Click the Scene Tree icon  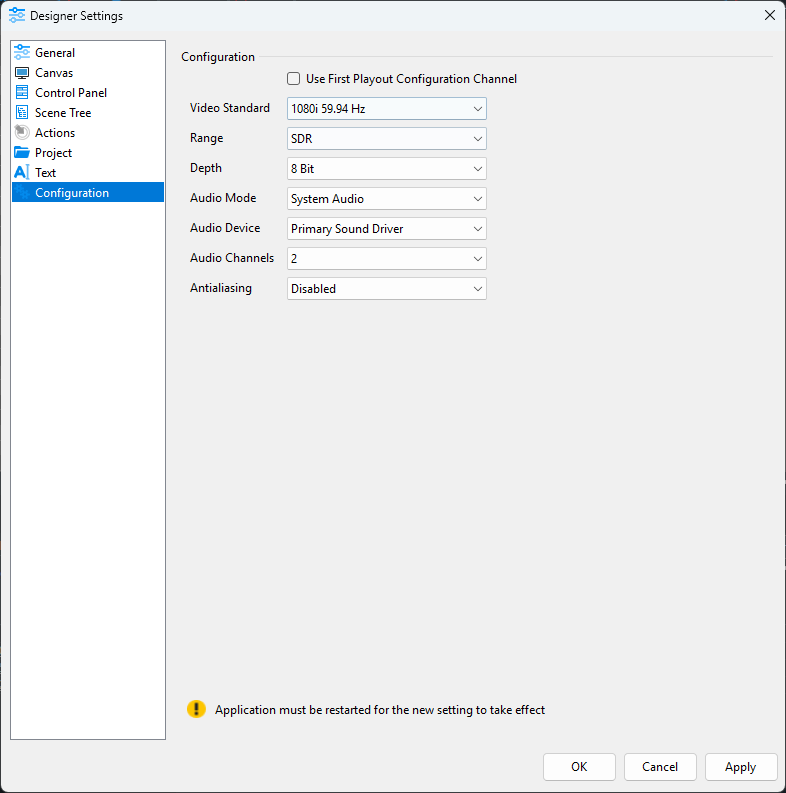point(22,113)
